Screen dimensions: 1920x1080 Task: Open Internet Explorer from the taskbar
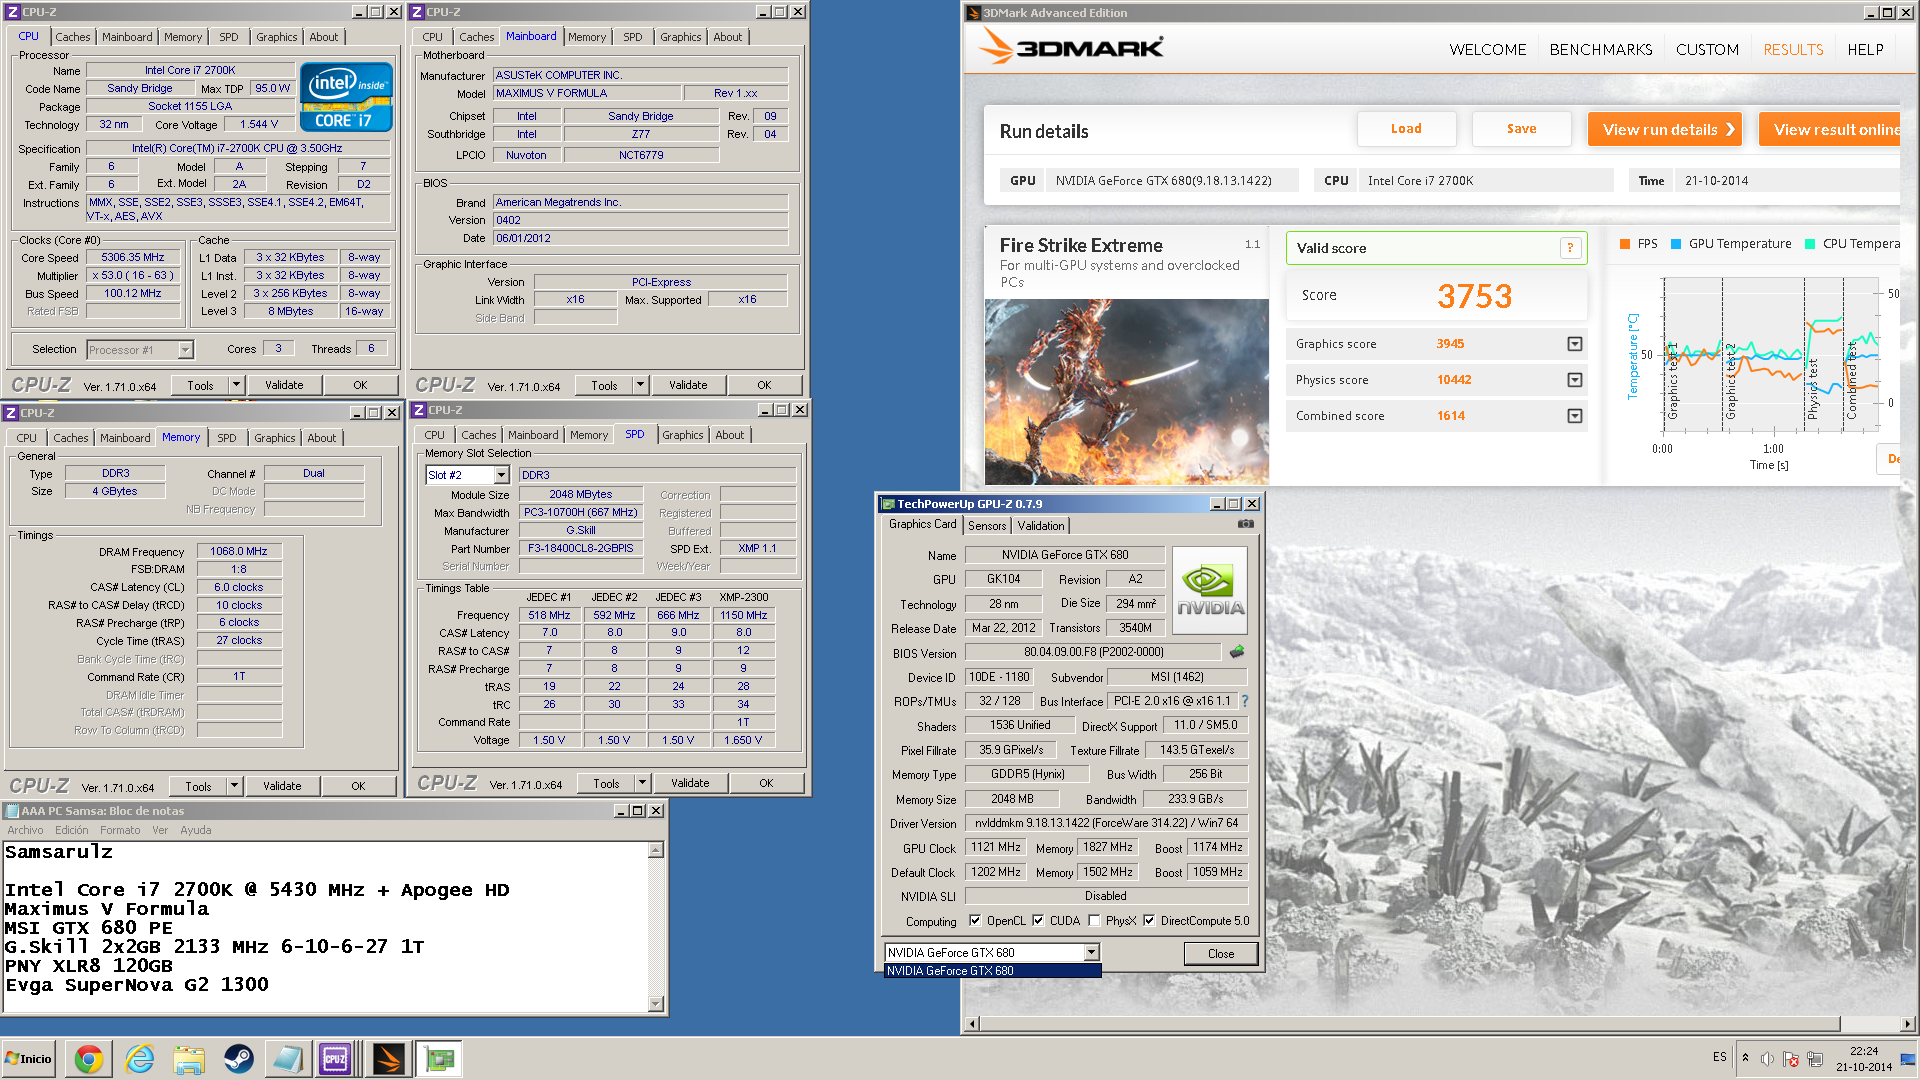139,1059
